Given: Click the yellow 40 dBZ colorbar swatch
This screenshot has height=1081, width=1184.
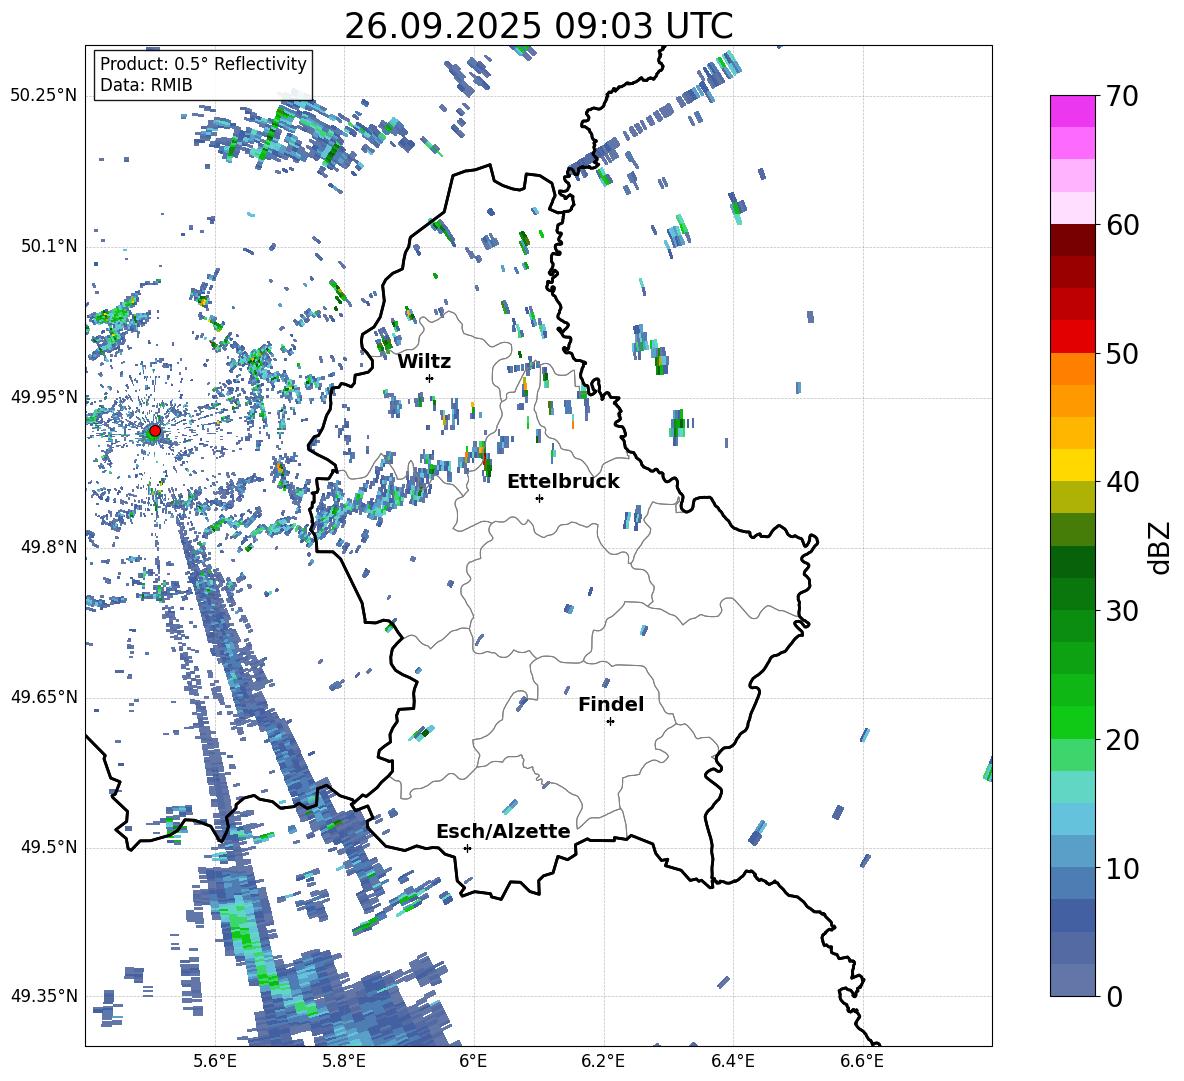Looking at the screenshot, I should click(1072, 465).
